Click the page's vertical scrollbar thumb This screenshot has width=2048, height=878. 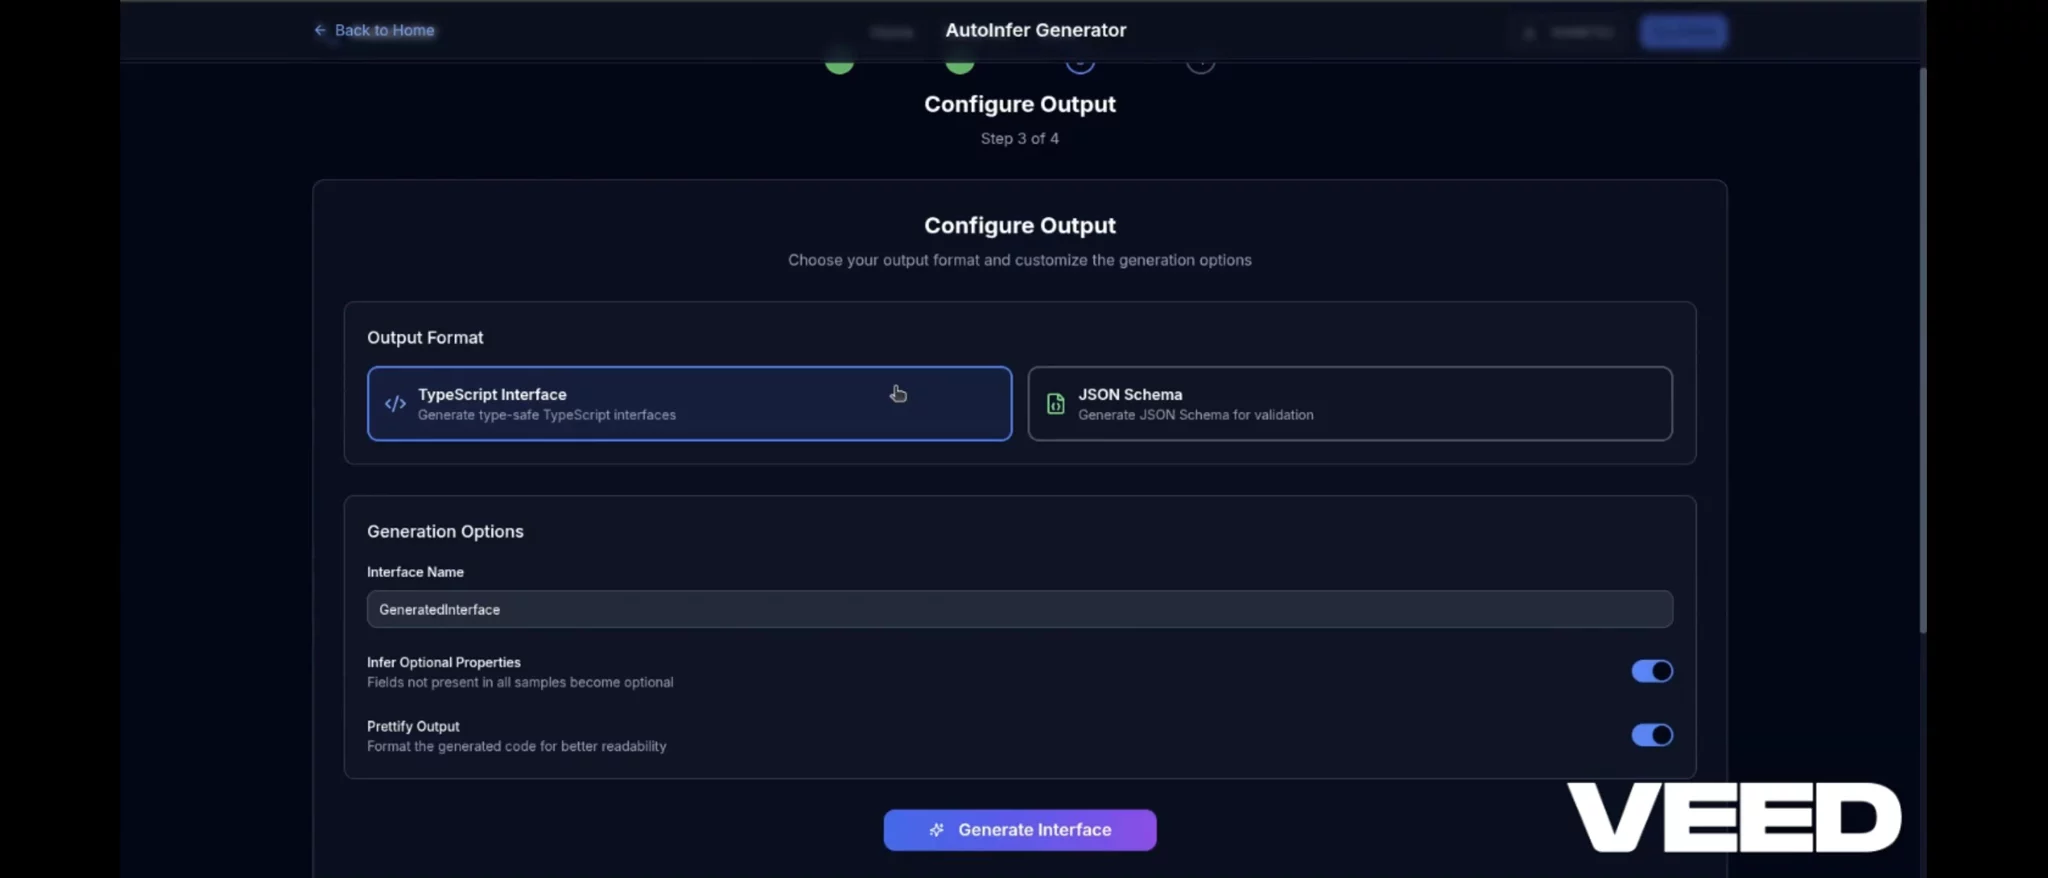click(1922, 350)
